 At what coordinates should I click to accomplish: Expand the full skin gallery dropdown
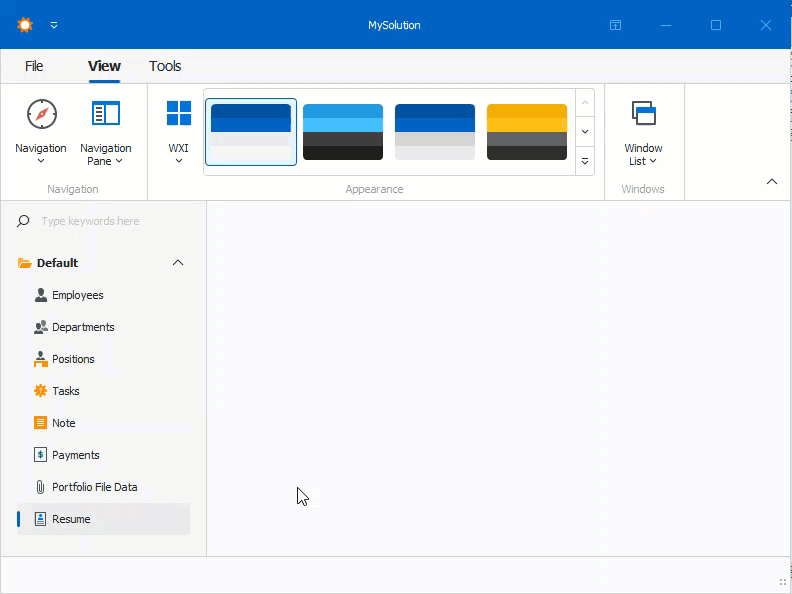[x=585, y=161]
